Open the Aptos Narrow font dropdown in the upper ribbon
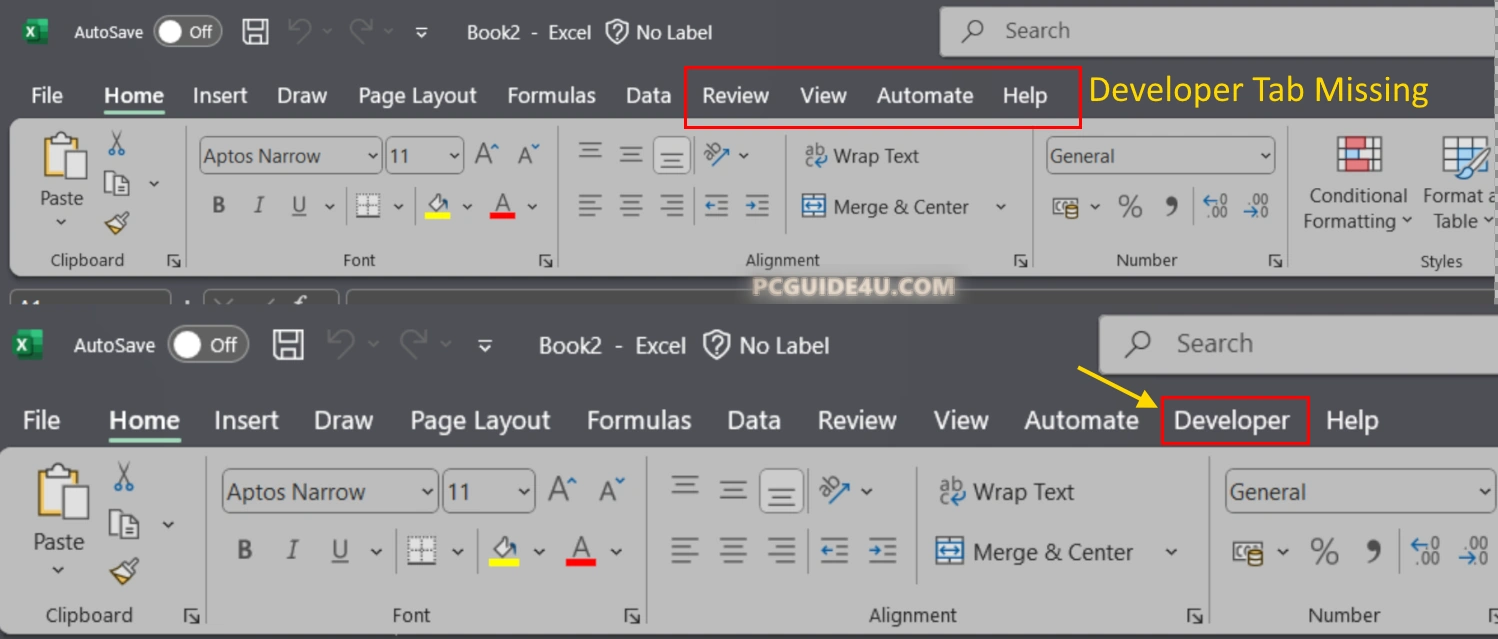1498x639 pixels. coord(373,156)
